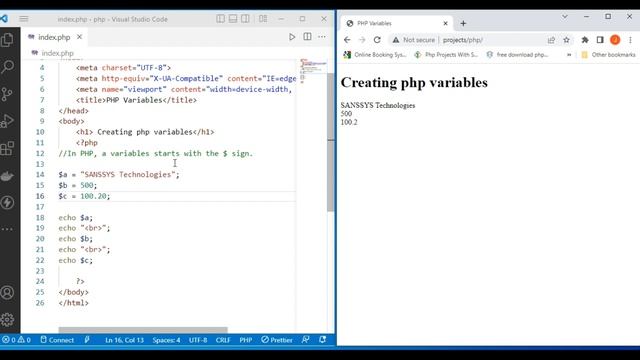Open the Chrome profile avatar
640x360 pixels.
(x=615, y=40)
